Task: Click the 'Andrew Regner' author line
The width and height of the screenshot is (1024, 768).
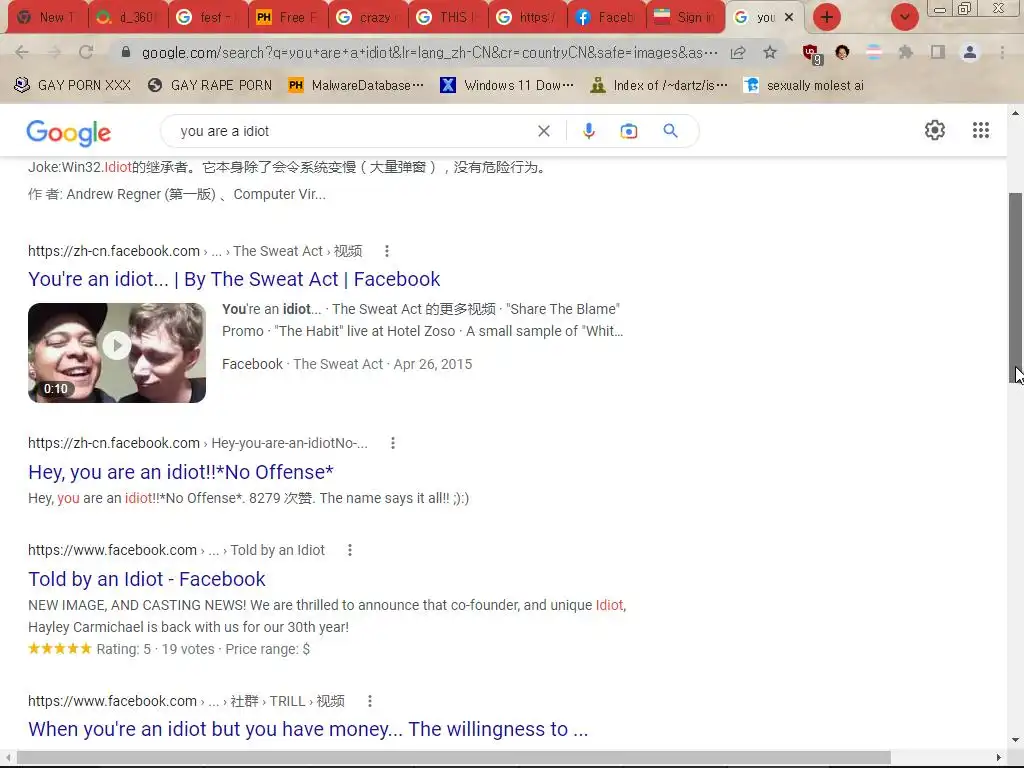Action: pos(177,195)
